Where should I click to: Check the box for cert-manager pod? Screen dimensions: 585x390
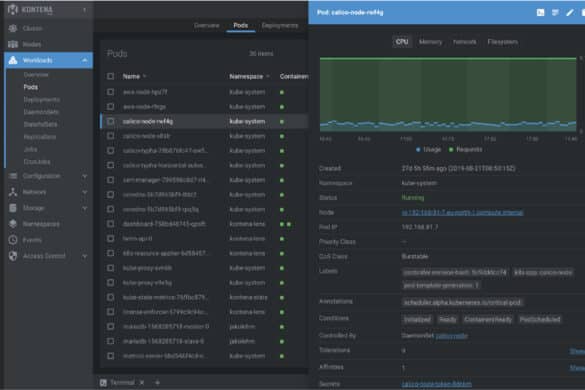point(110,180)
